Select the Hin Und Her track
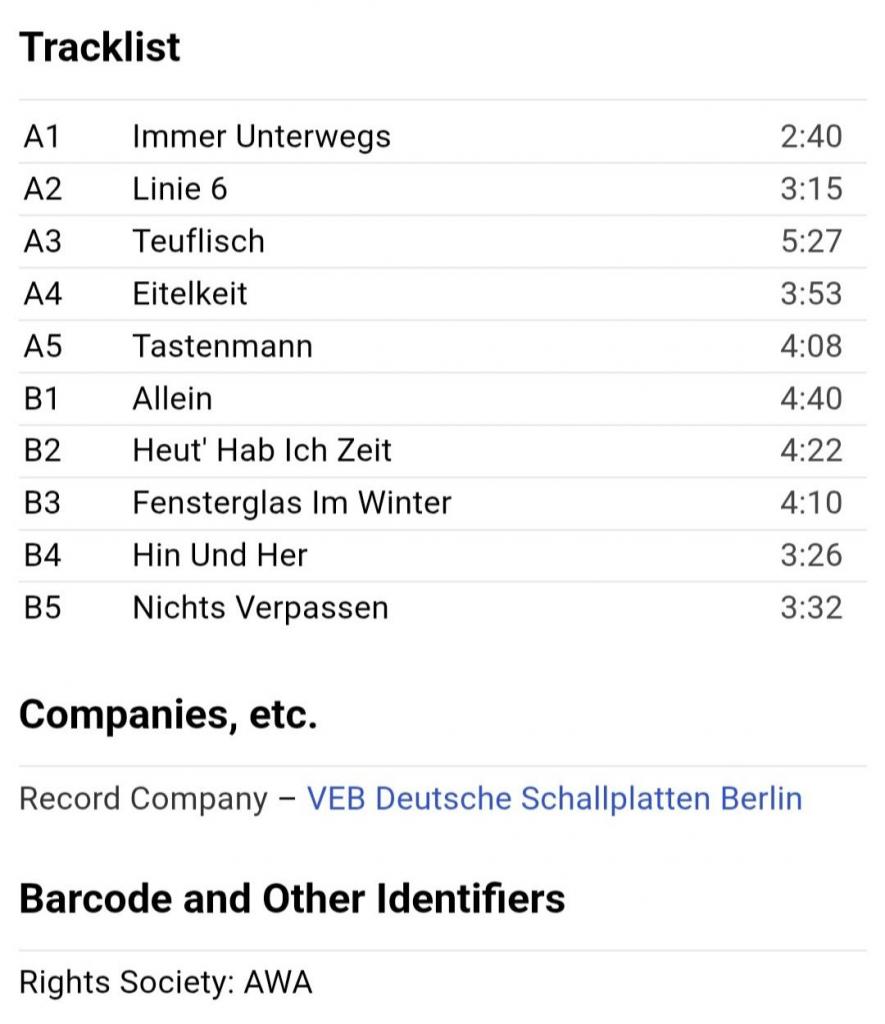This screenshot has height=1024, width=885. pyautogui.click(x=219, y=556)
